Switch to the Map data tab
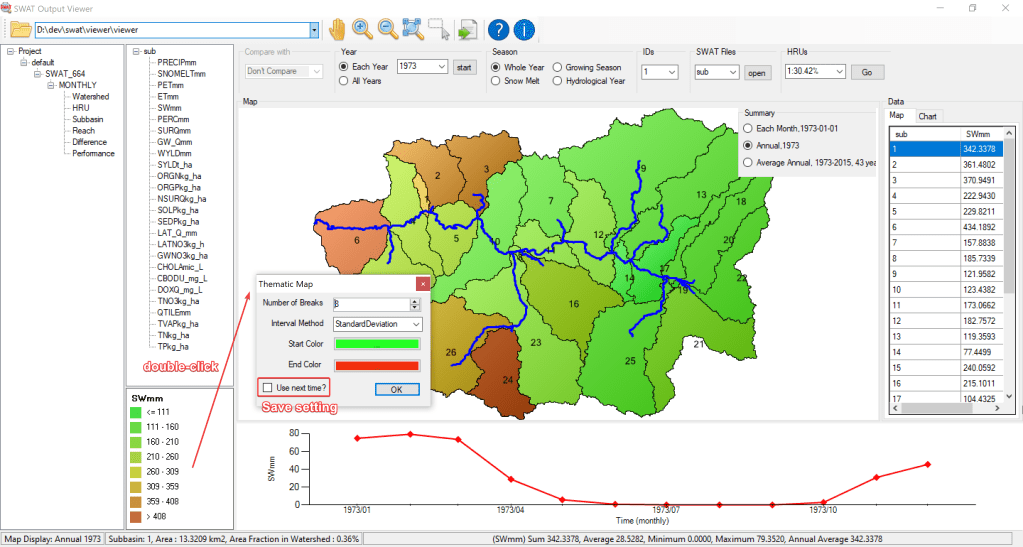Screen dimensions: 1023x547 pyautogui.click(x=897, y=115)
